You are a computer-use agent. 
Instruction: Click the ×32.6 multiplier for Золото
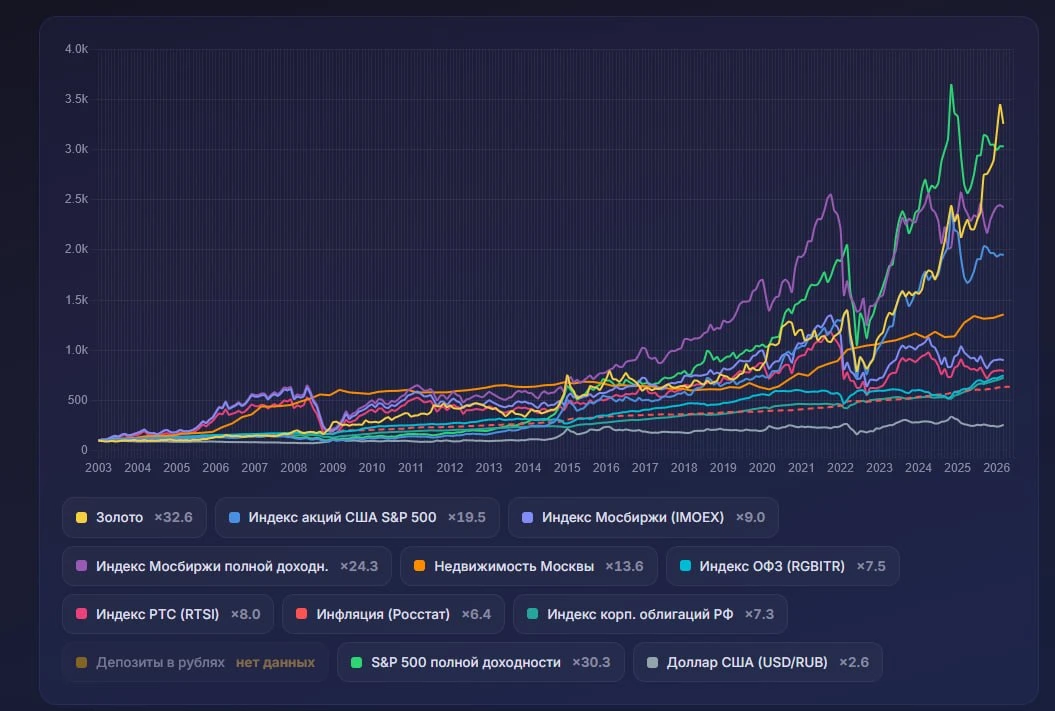[x=173, y=517]
